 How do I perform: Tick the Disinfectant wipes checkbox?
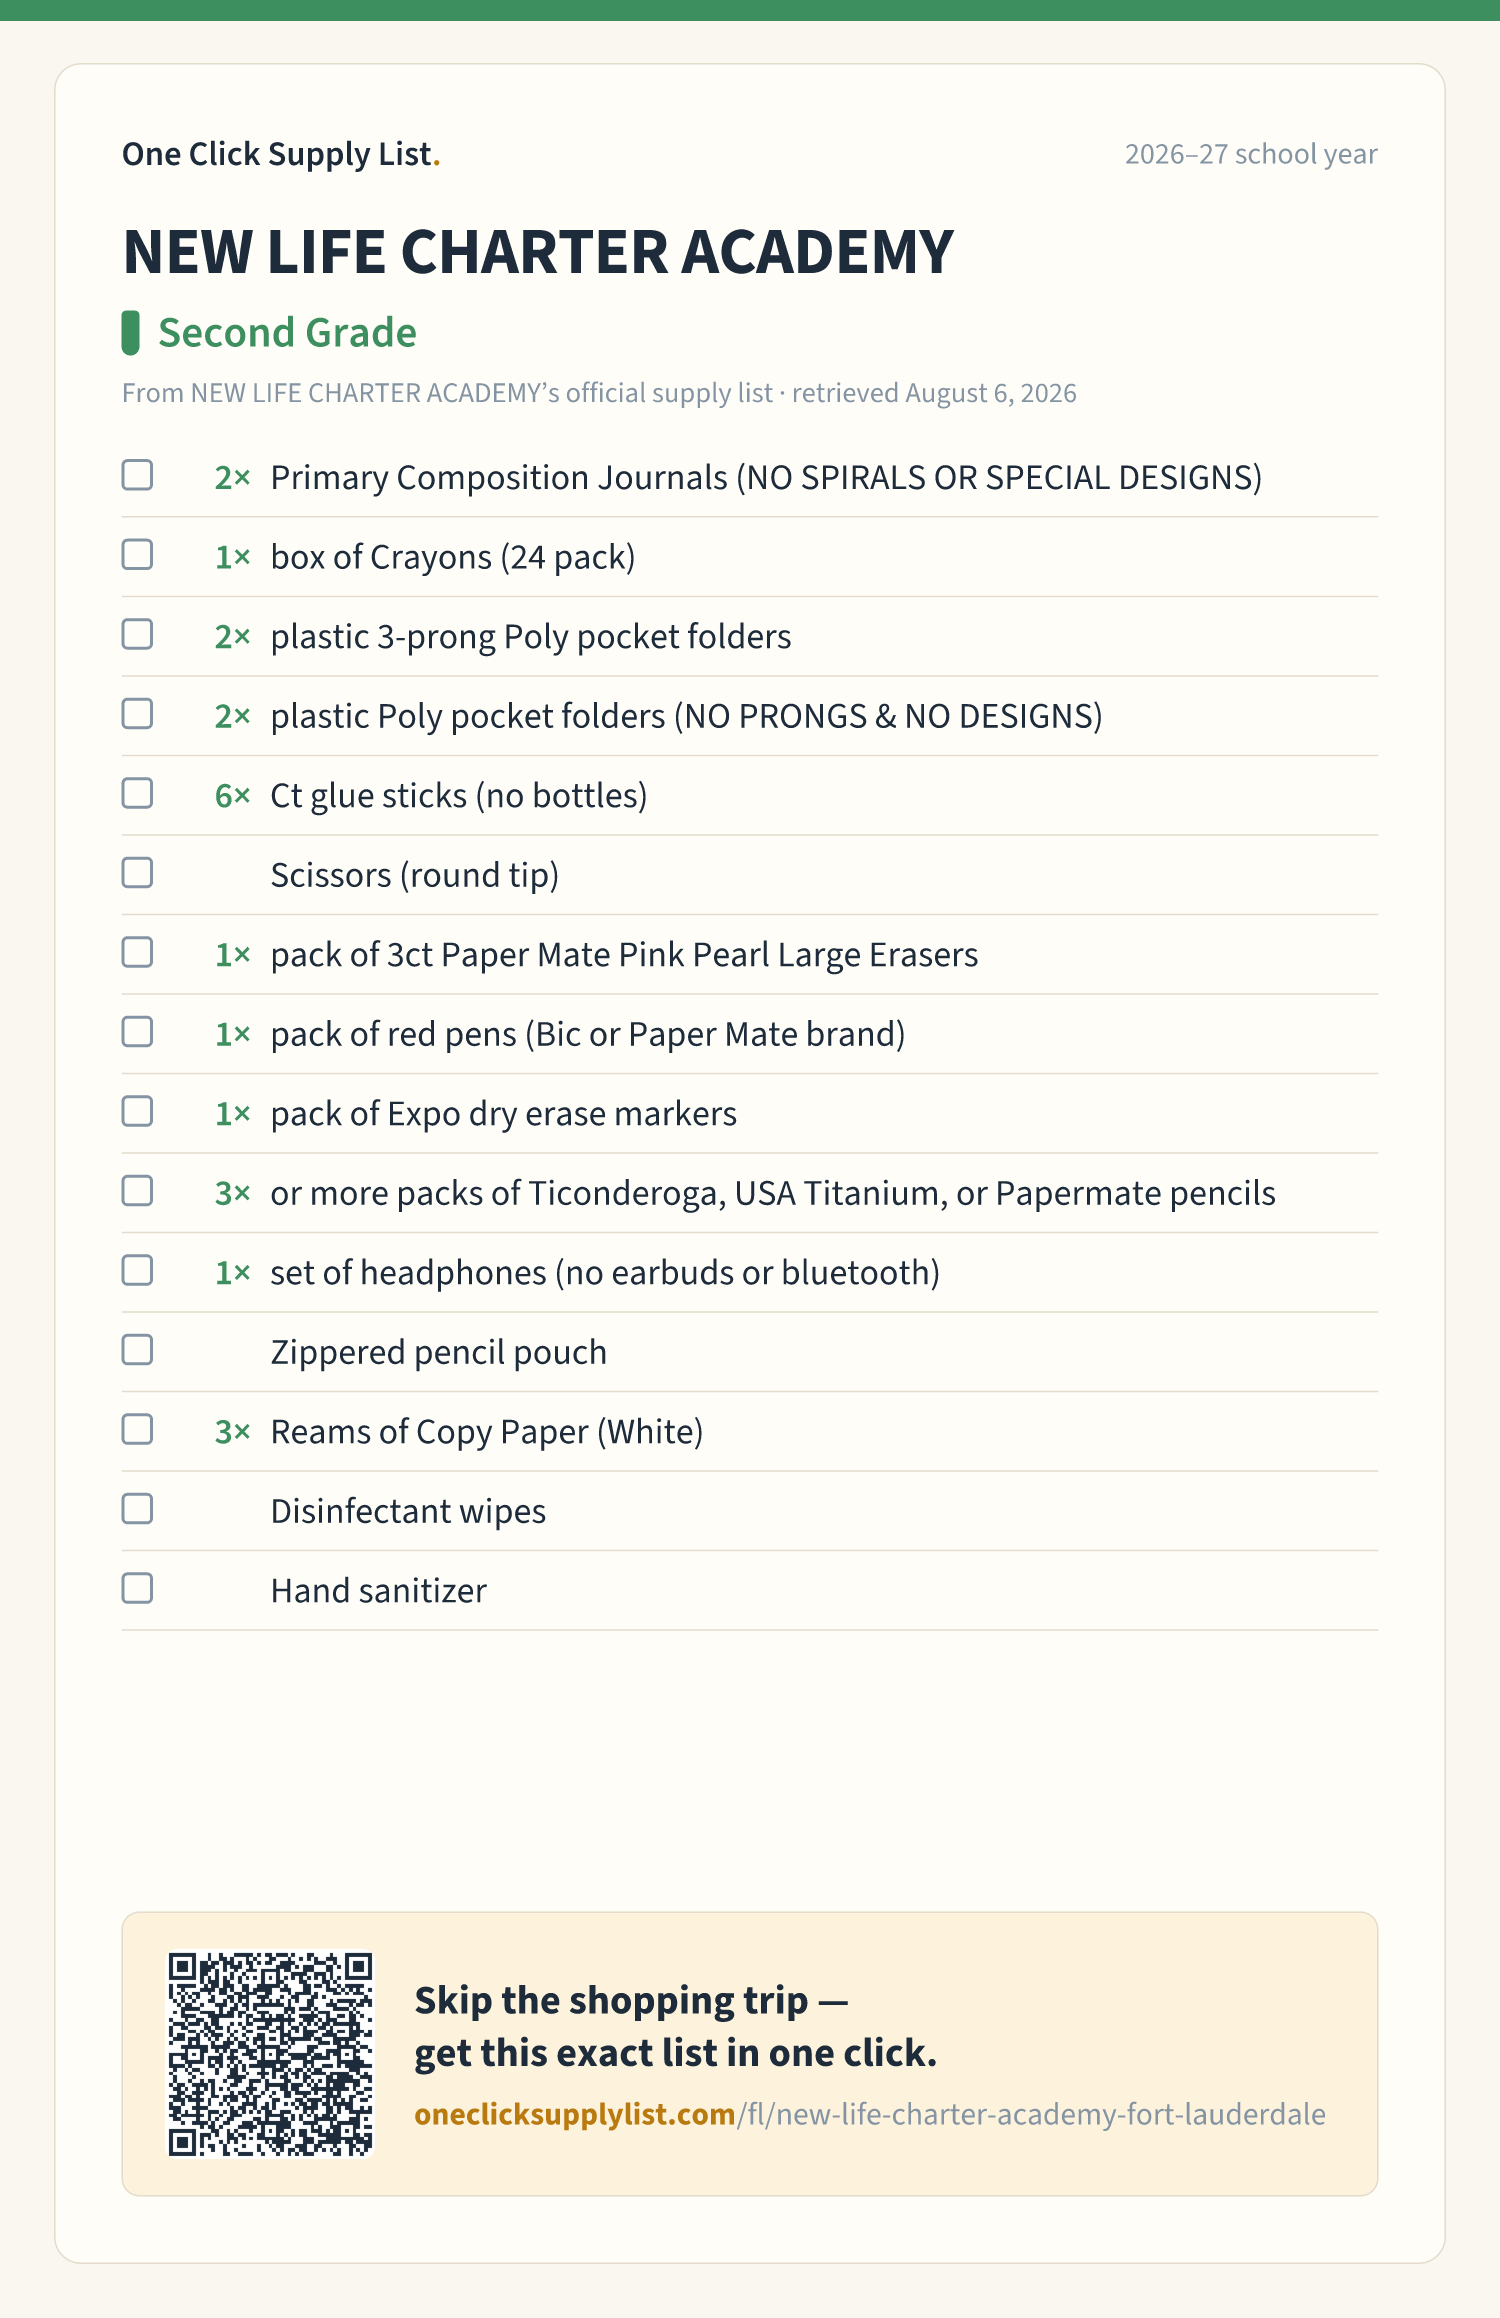tap(137, 1509)
